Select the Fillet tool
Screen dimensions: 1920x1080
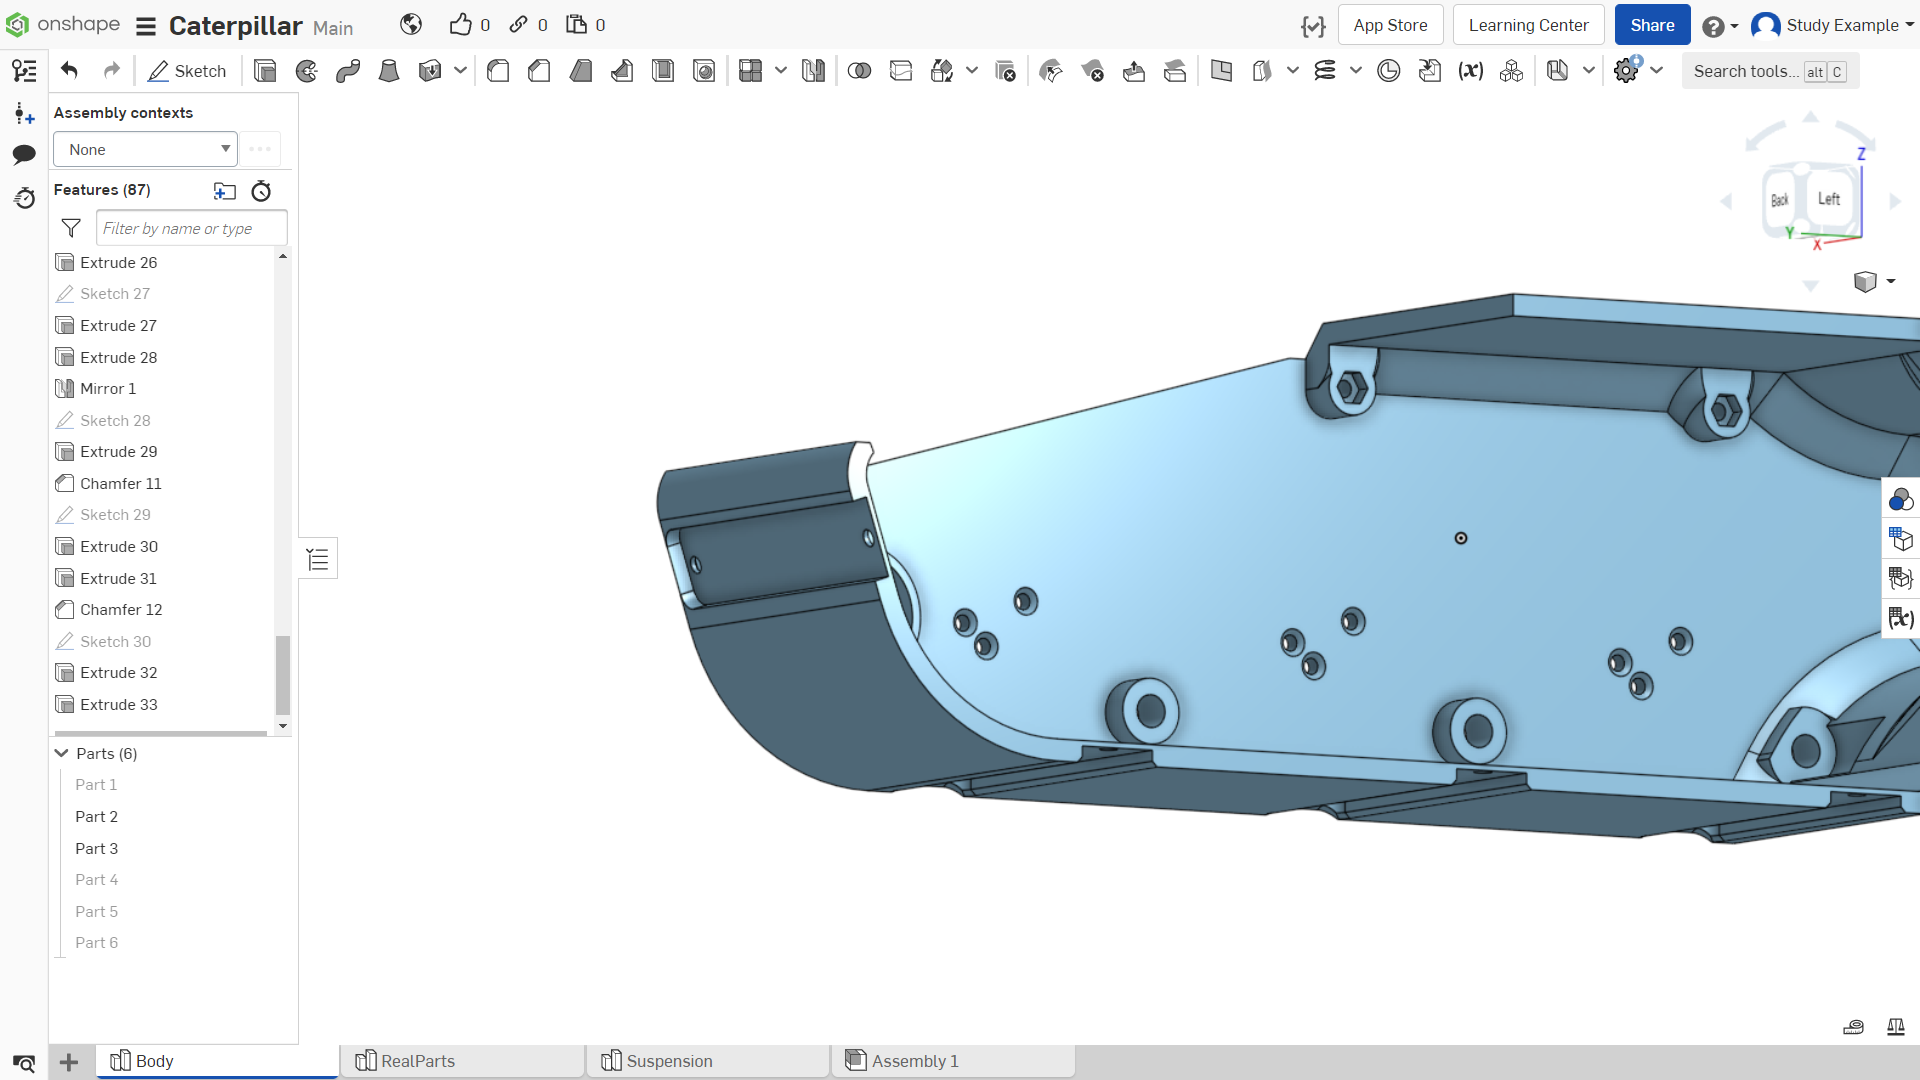498,71
